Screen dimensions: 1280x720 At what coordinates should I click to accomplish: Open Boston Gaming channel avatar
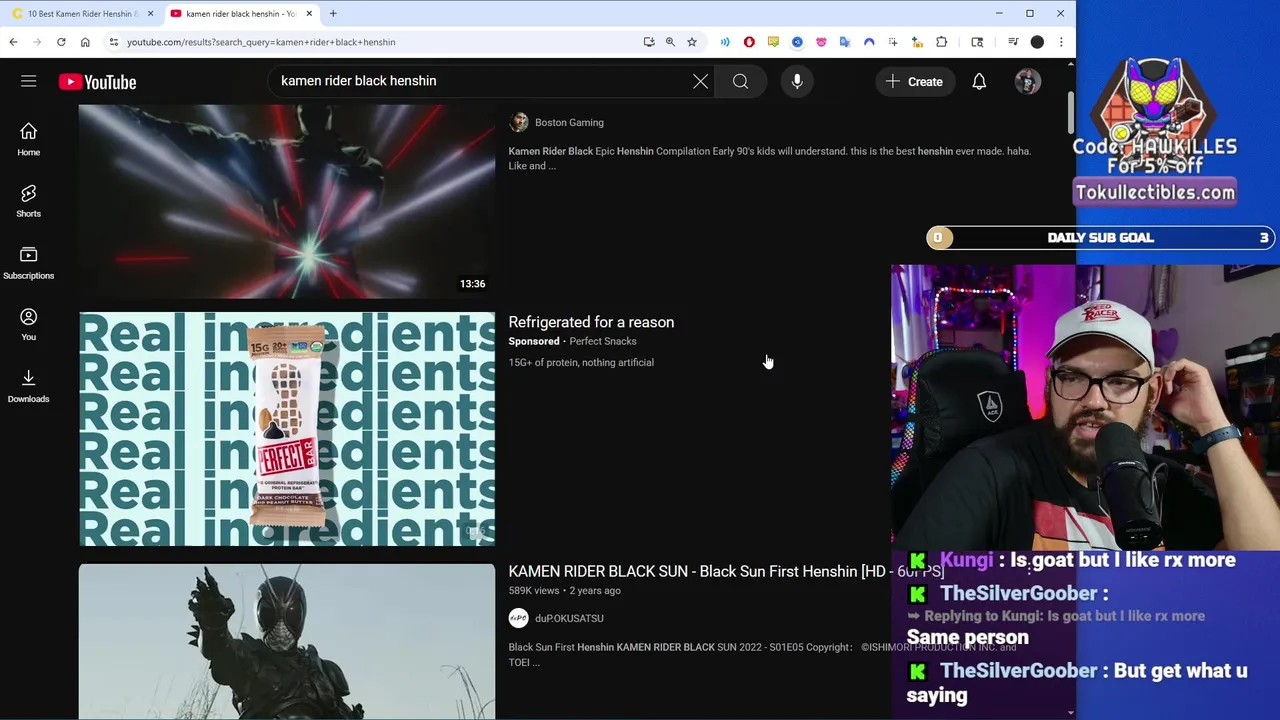click(518, 122)
